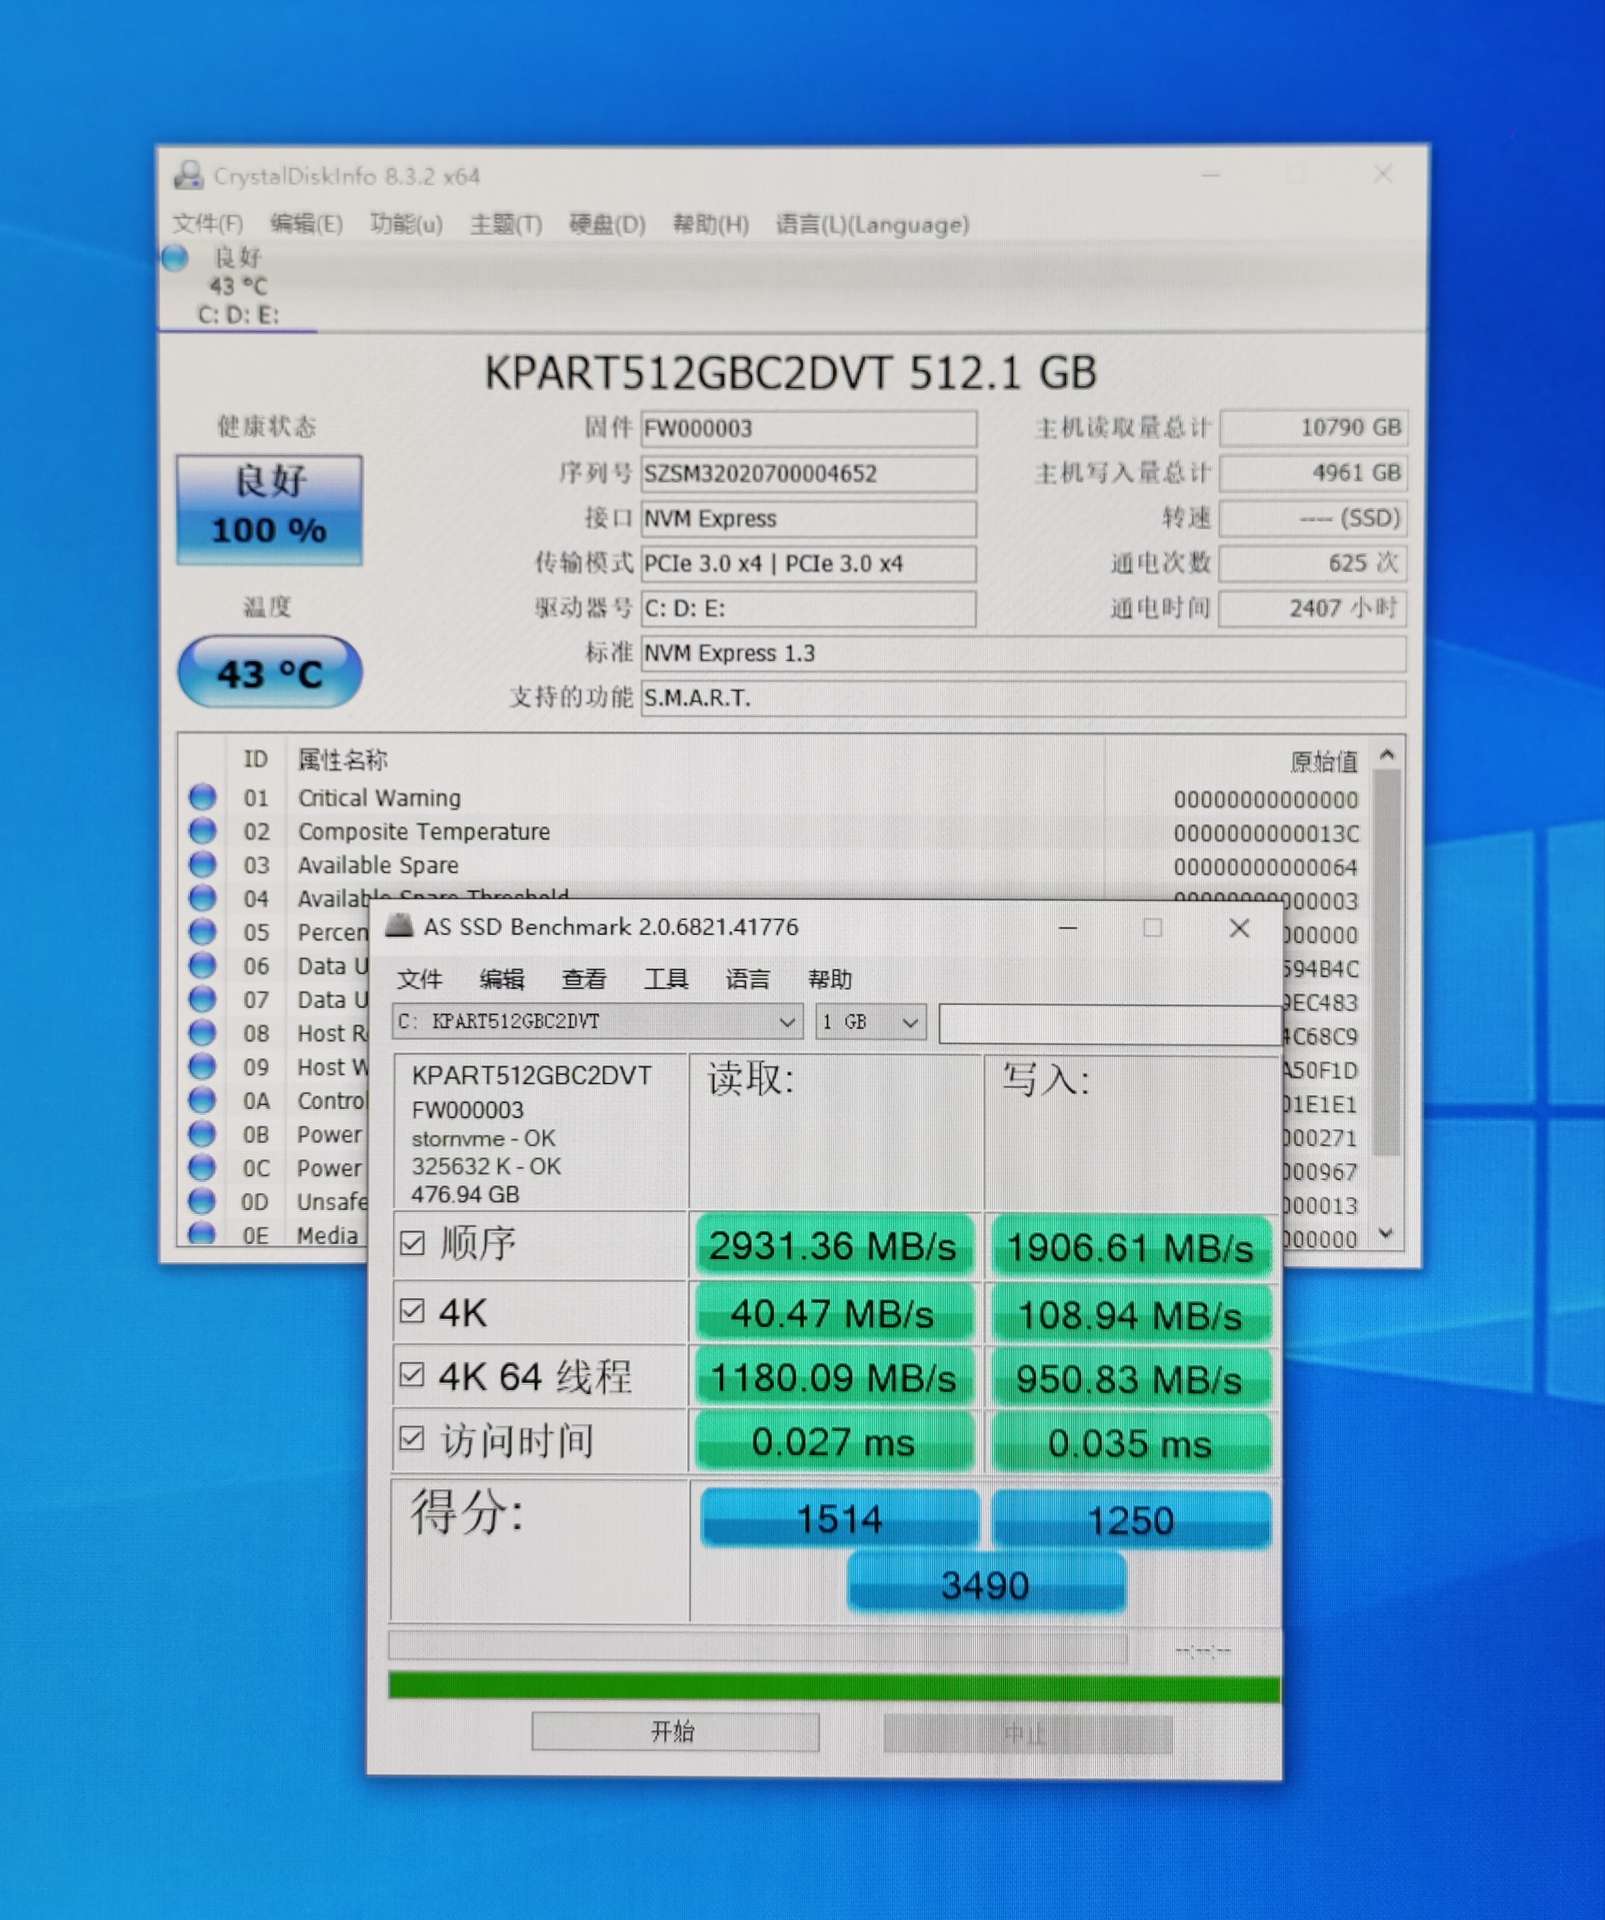The width and height of the screenshot is (1605, 1920).
Task: Click the CrystalDiskInfo app icon in title bar
Action: tap(188, 175)
